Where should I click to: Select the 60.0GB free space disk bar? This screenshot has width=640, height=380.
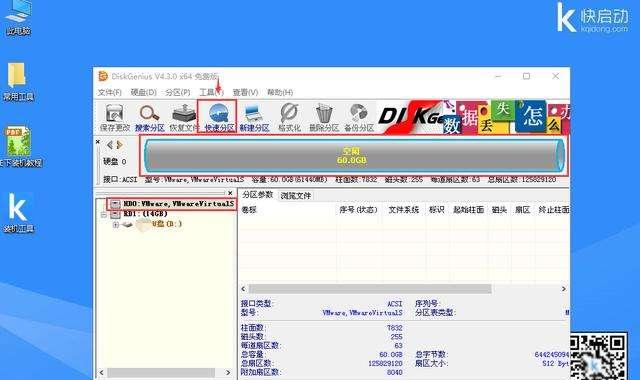[354, 156]
